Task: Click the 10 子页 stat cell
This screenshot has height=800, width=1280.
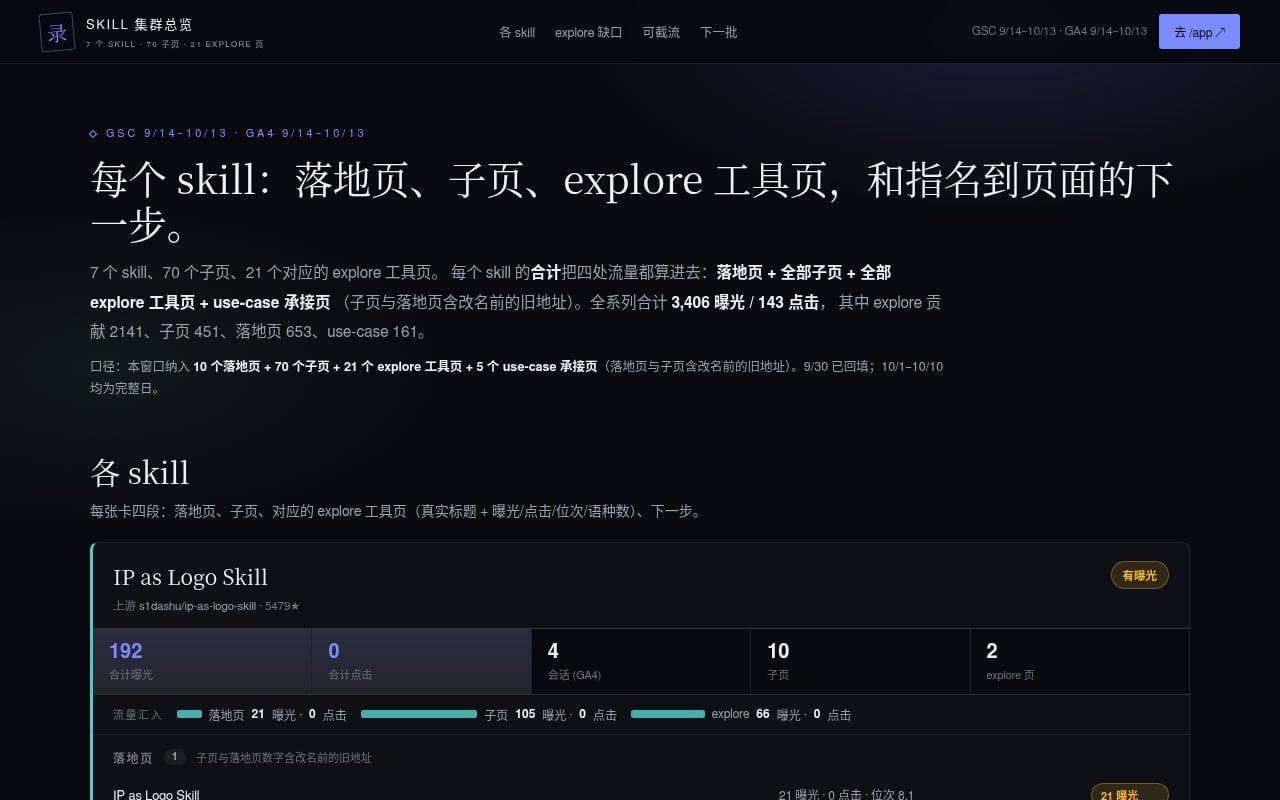Action: click(860, 661)
